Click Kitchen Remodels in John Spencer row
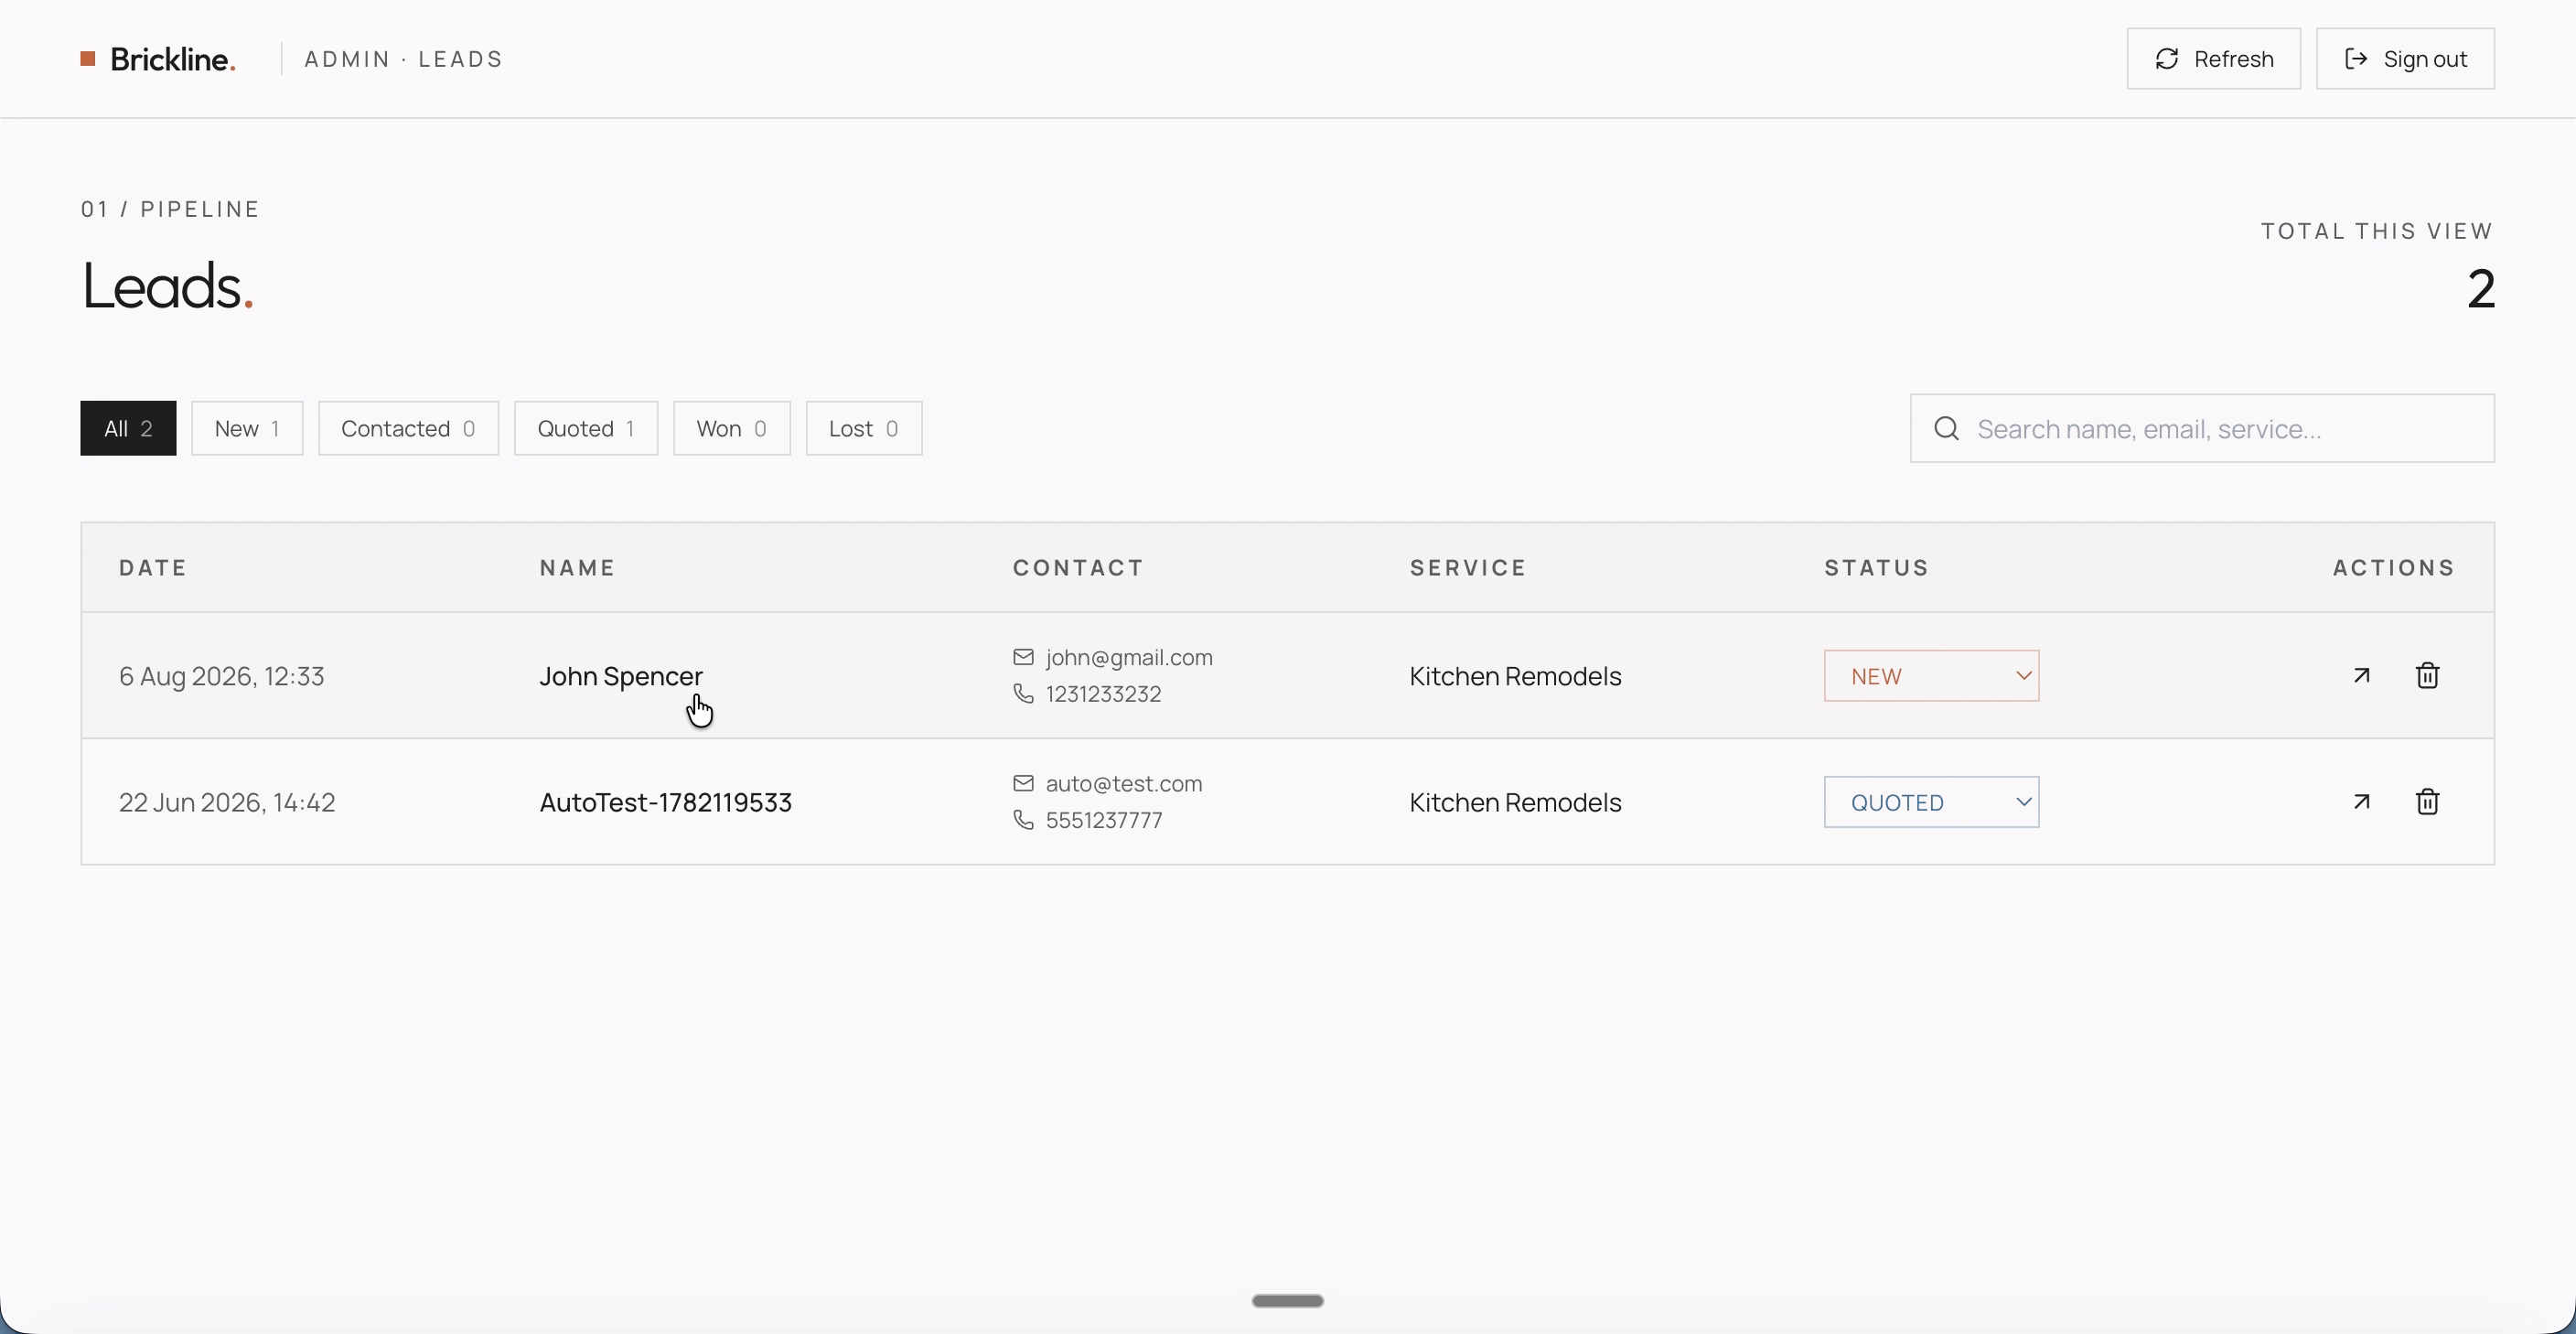This screenshot has width=2576, height=1334. 1515,676
